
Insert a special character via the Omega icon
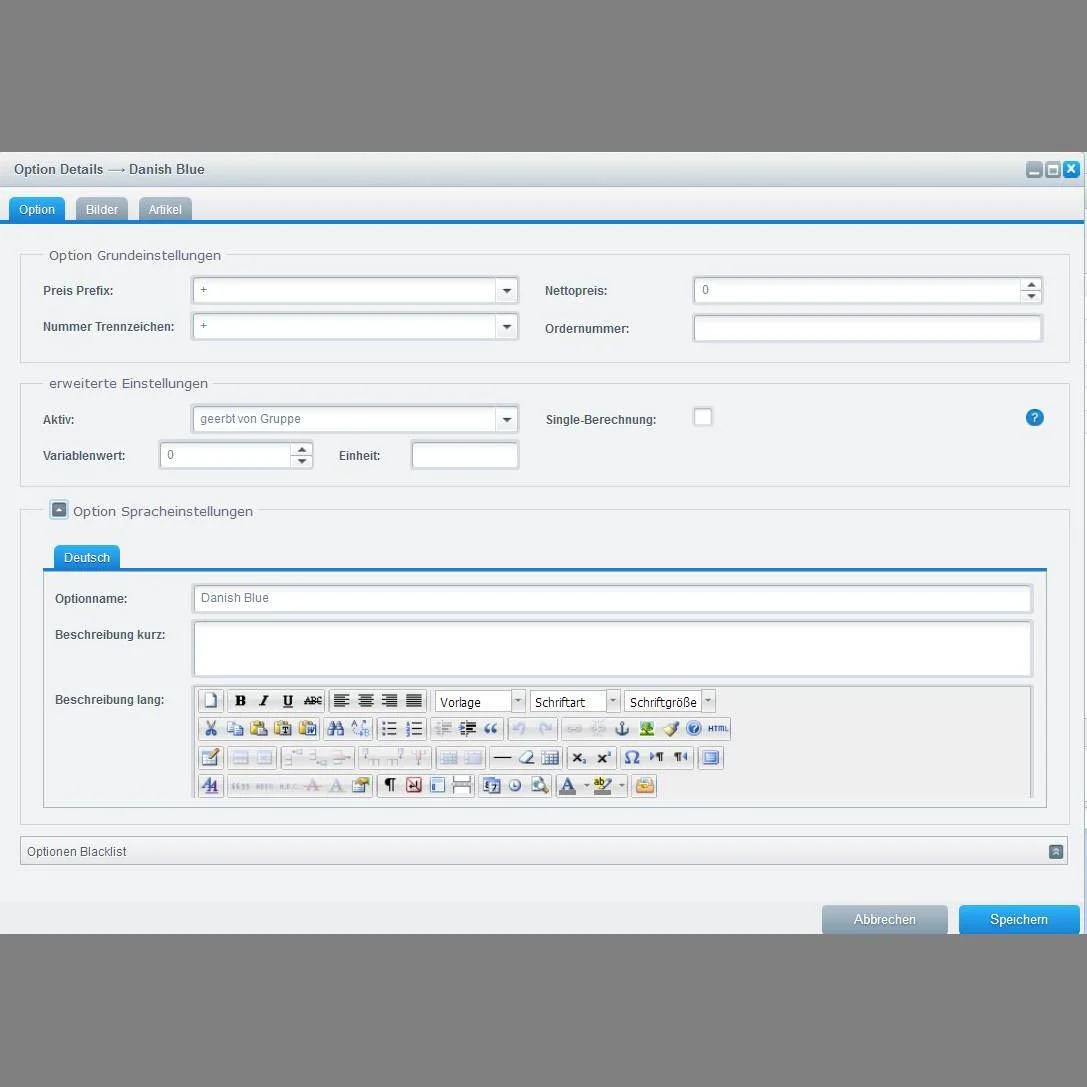(631, 757)
